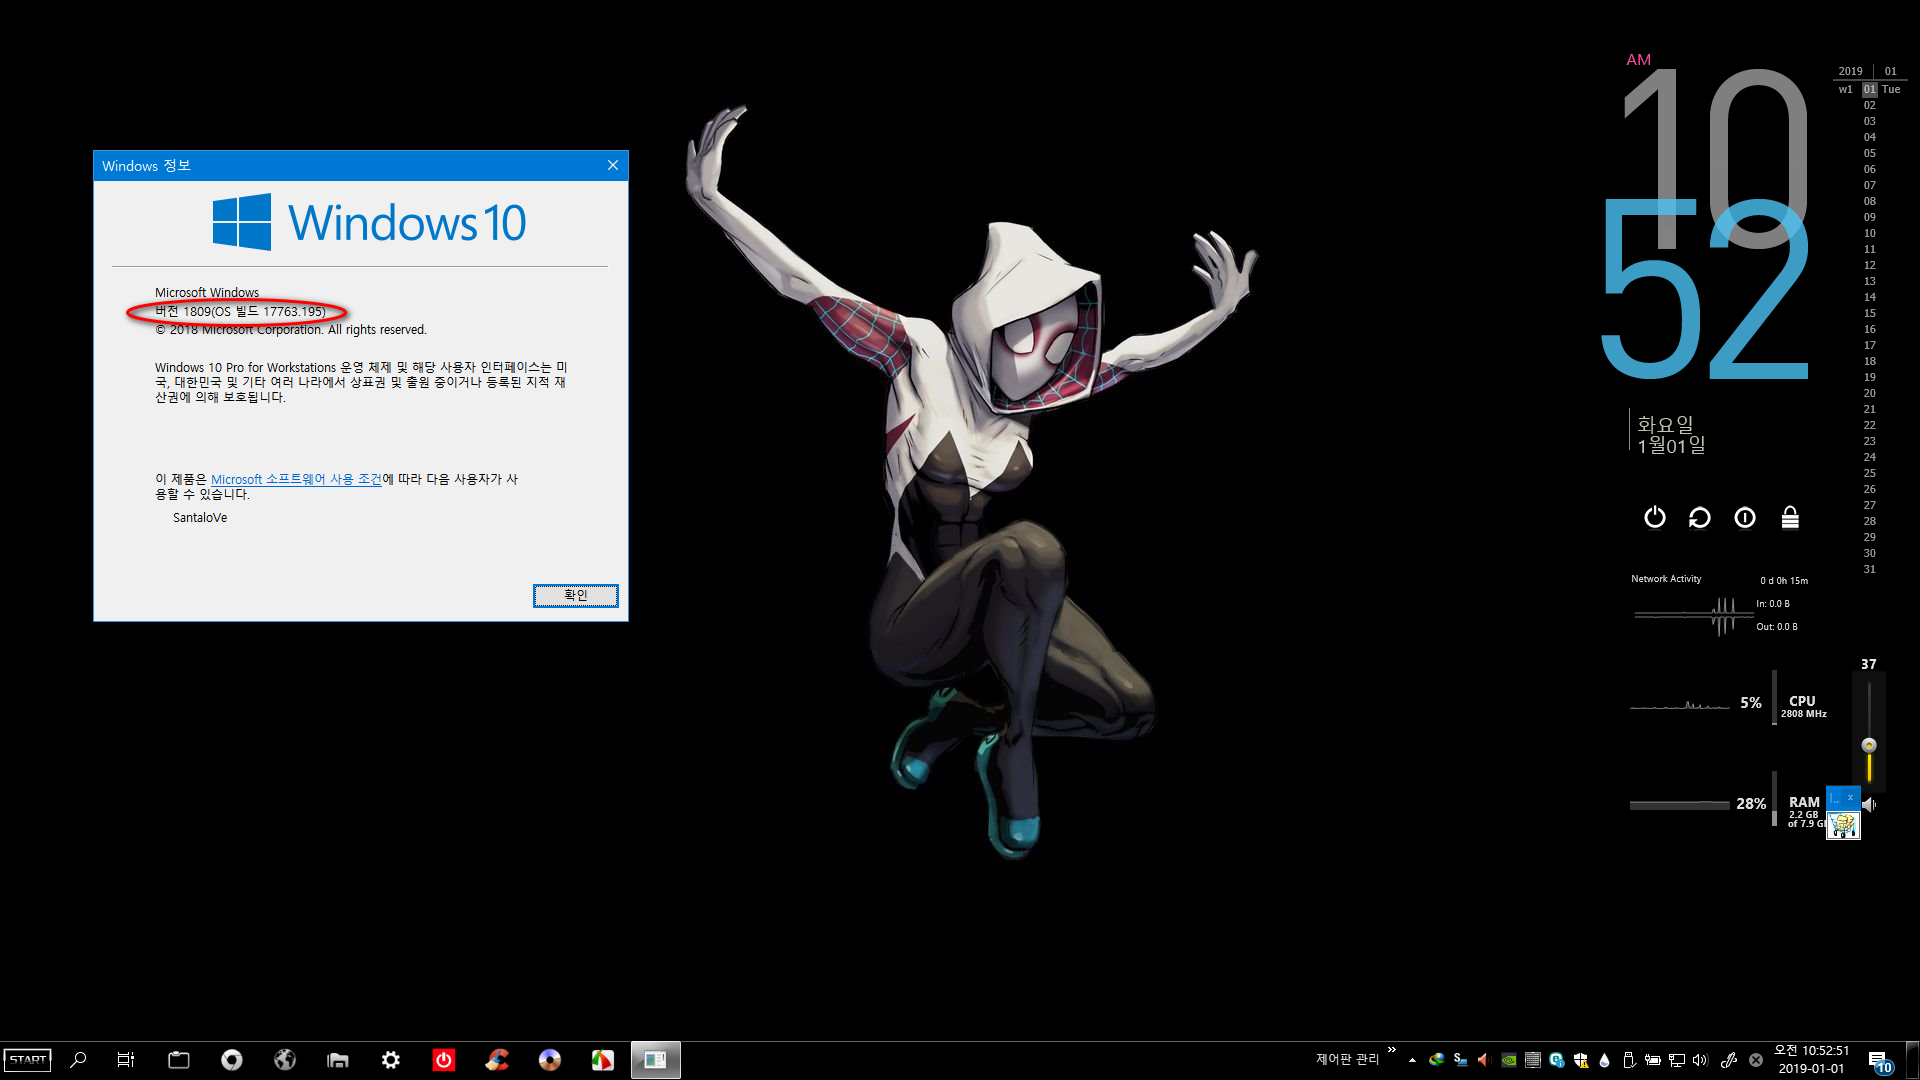Viewport: 1920px width, 1080px height.
Task: Open Task View on the taskbar
Action: click(126, 1060)
